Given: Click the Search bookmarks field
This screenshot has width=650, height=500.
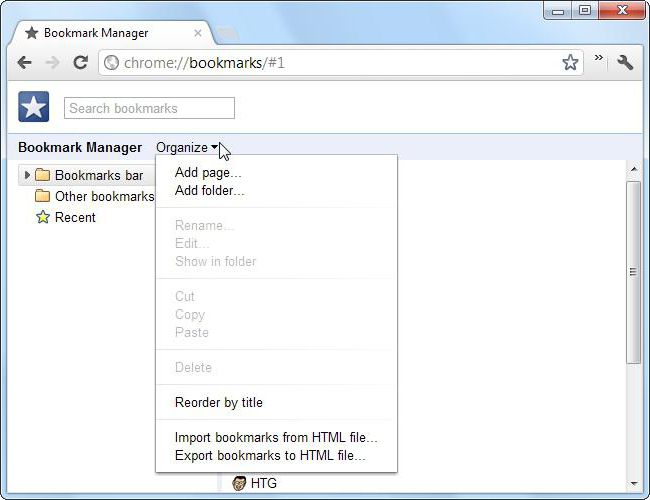Looking at the screenshot, I should (149, 108).
